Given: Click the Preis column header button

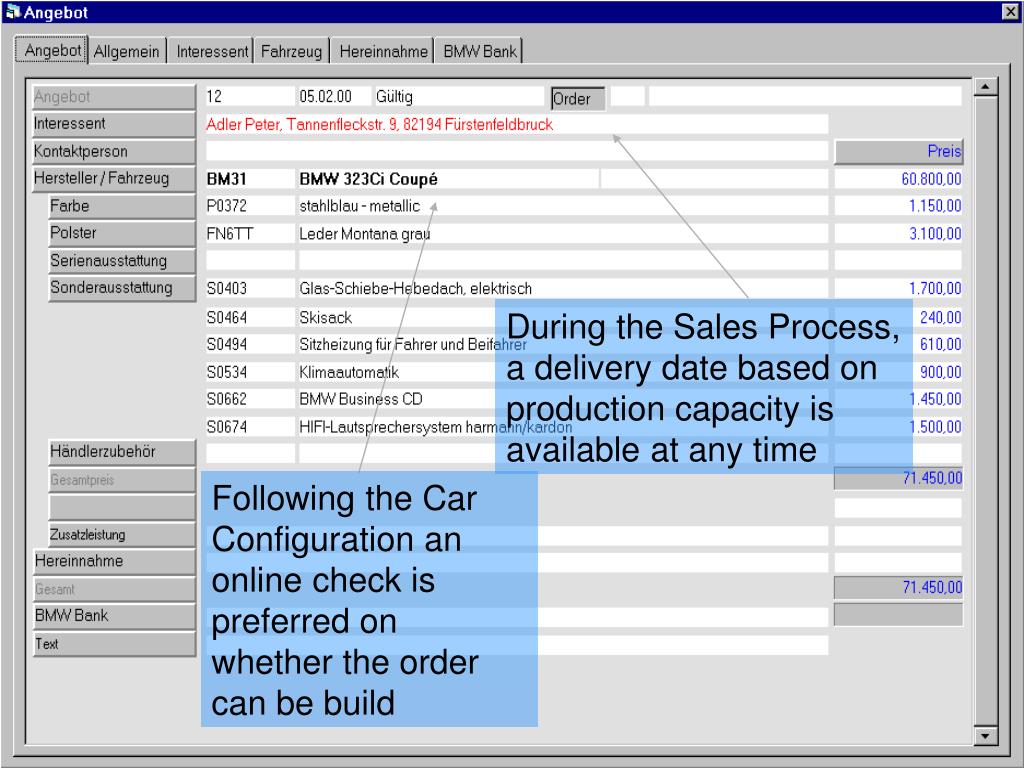Looking at the screenshot, I should [x=899, y=152].
